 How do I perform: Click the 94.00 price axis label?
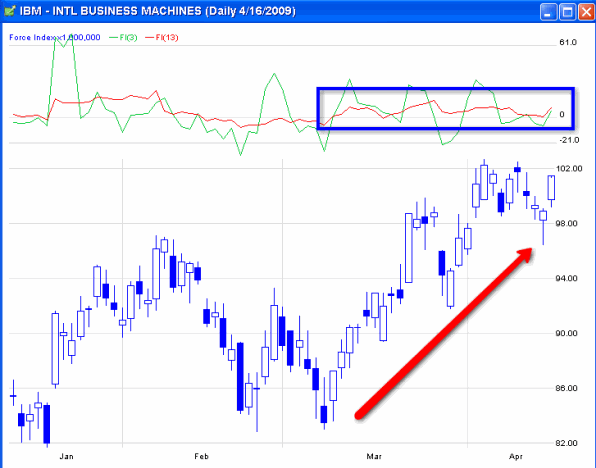[567, 278]
